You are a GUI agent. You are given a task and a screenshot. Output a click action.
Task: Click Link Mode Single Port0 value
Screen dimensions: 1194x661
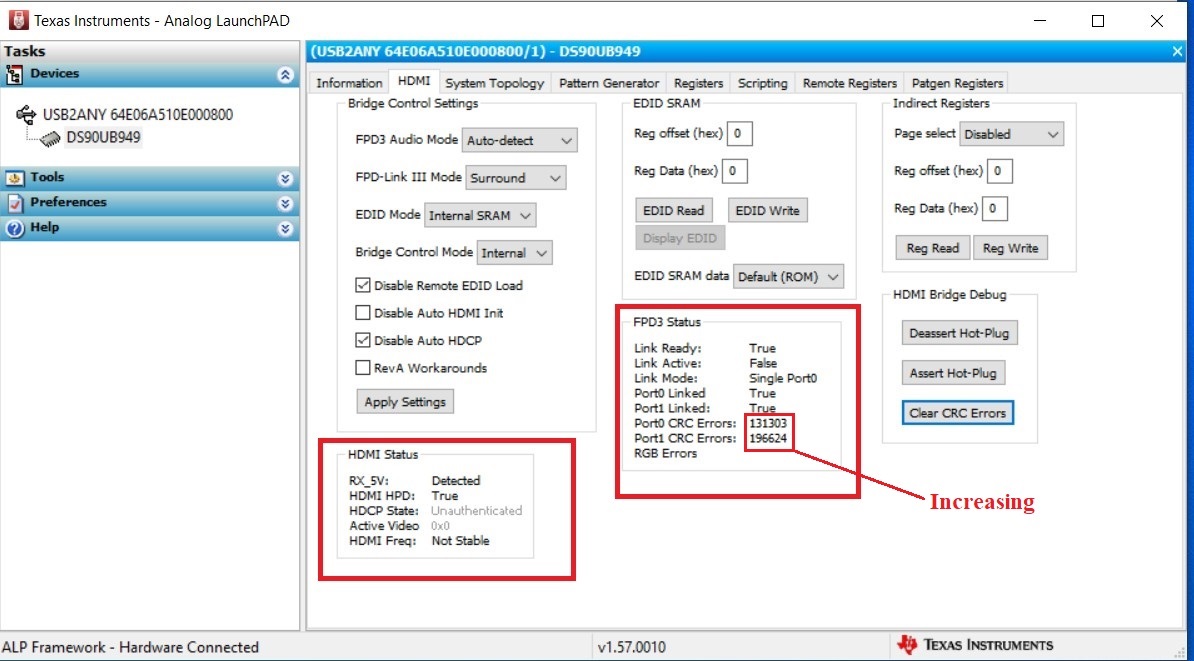(783, 378)
